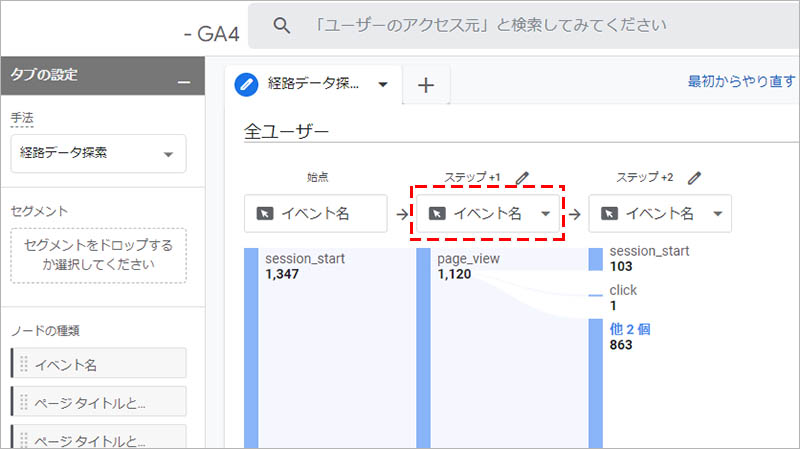The image size is (800, 449).
Task: Open ステップ +2 イベント名 dropdown
Action: pos(717,213)
